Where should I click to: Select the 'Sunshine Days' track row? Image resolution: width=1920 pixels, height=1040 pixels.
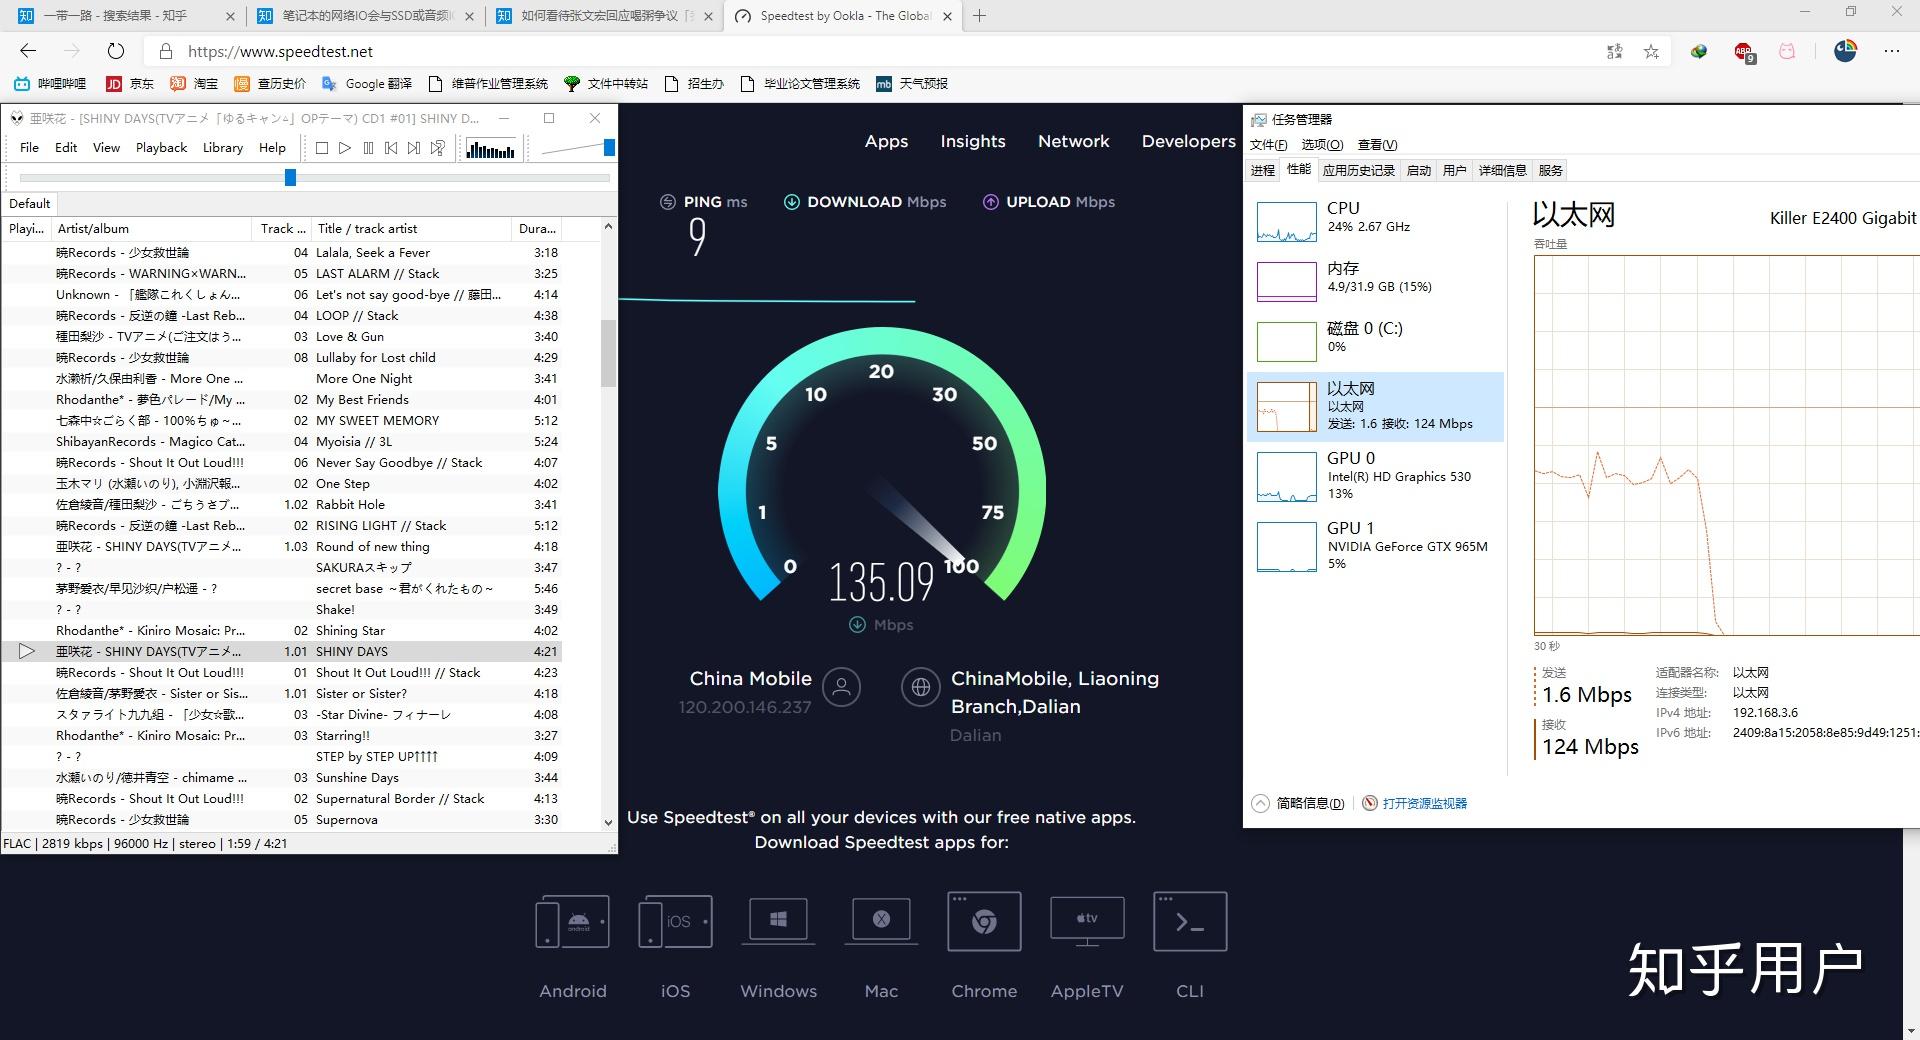(282, 777)
